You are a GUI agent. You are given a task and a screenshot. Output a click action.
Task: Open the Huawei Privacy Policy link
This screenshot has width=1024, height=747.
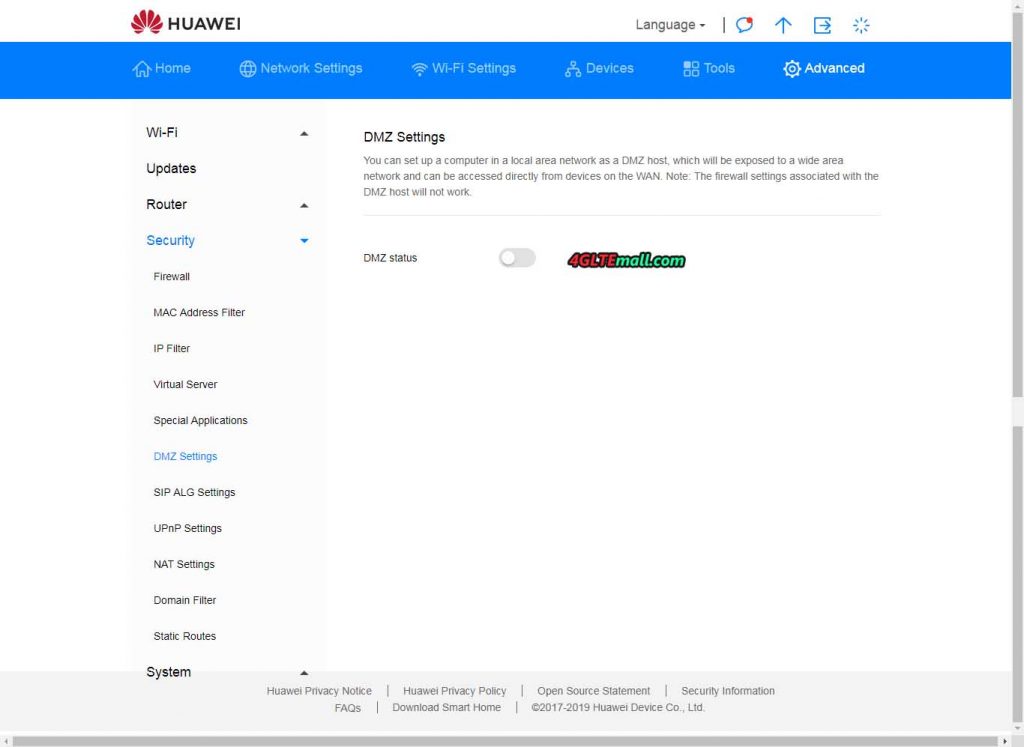(x=455, y=690)
